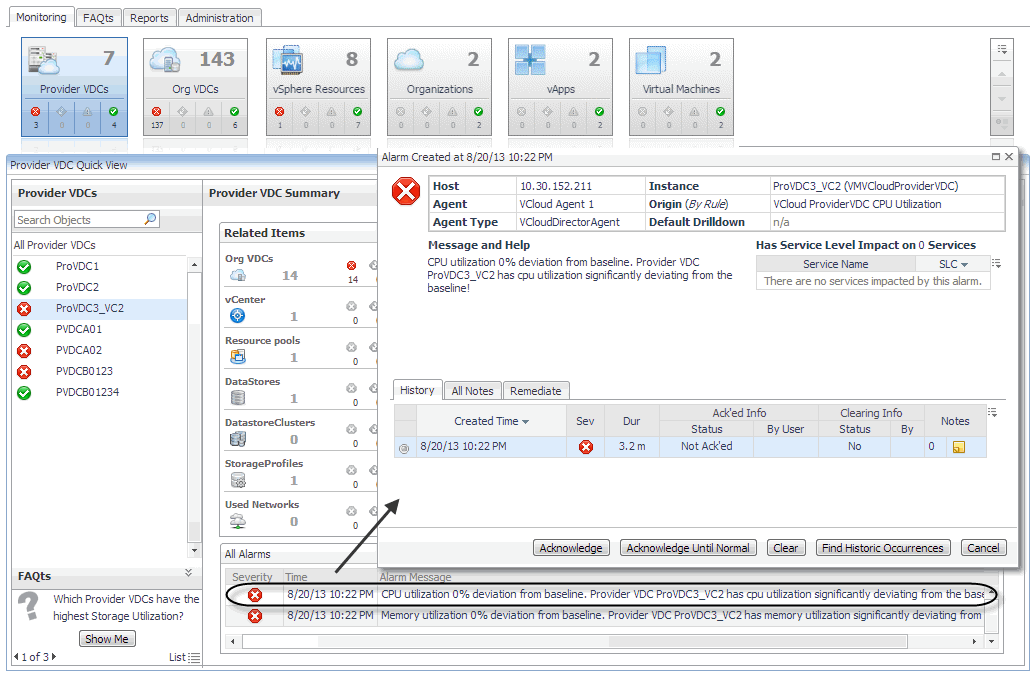Image resolution: width=1034 pixels, height=675 pixels.
Task: Open tile strip options icon at top right
Action: (1002, 50)
